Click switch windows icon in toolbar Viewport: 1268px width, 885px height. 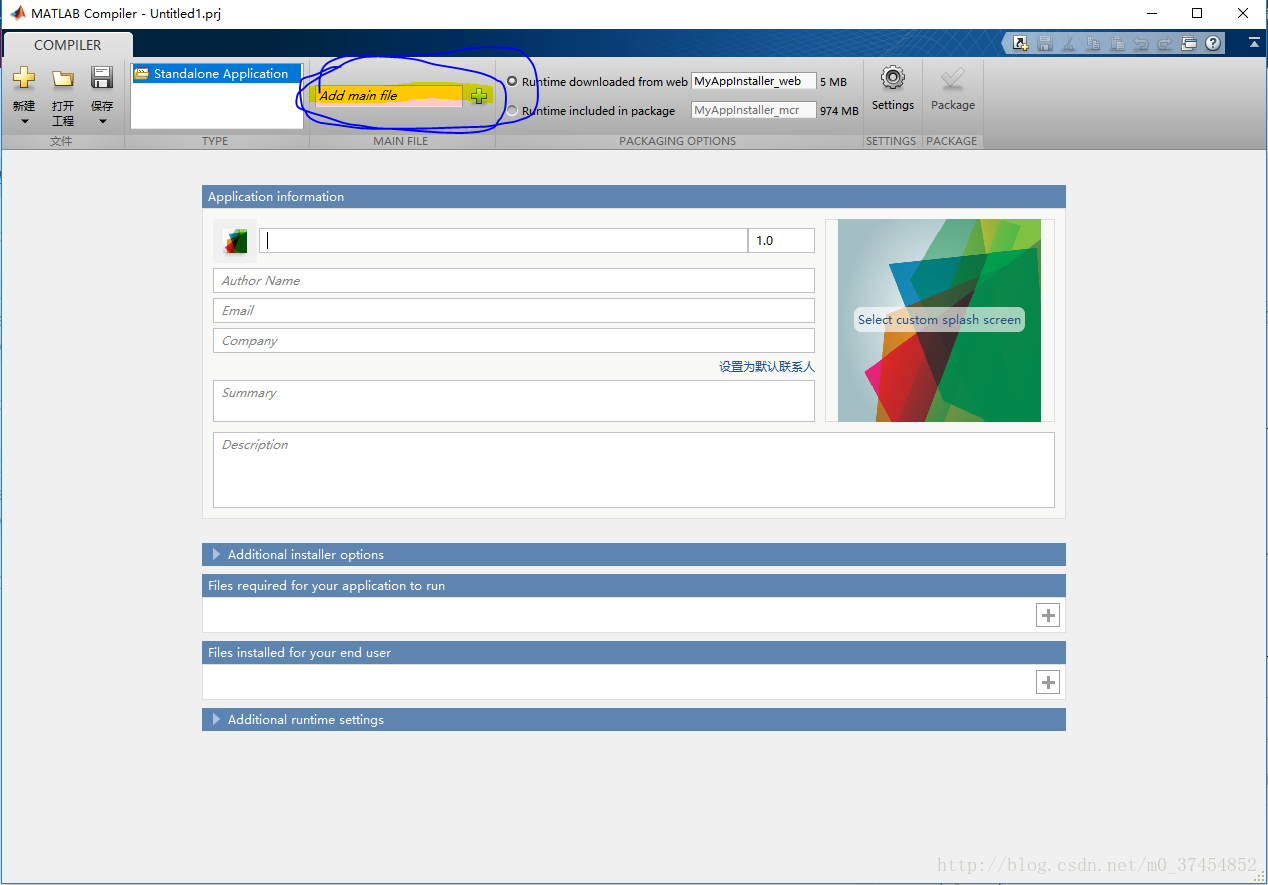tap(1189, 43)
